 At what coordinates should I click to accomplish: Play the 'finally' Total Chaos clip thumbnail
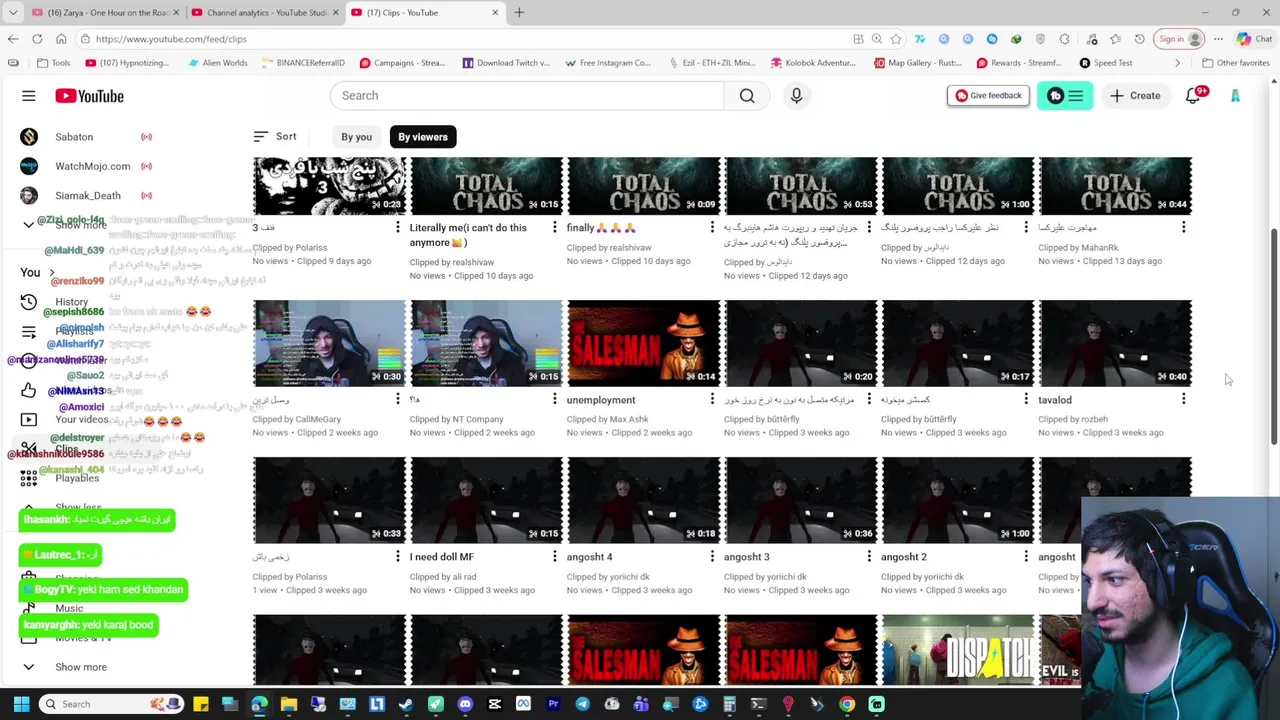pyautogui.click(x=643, y=186)
